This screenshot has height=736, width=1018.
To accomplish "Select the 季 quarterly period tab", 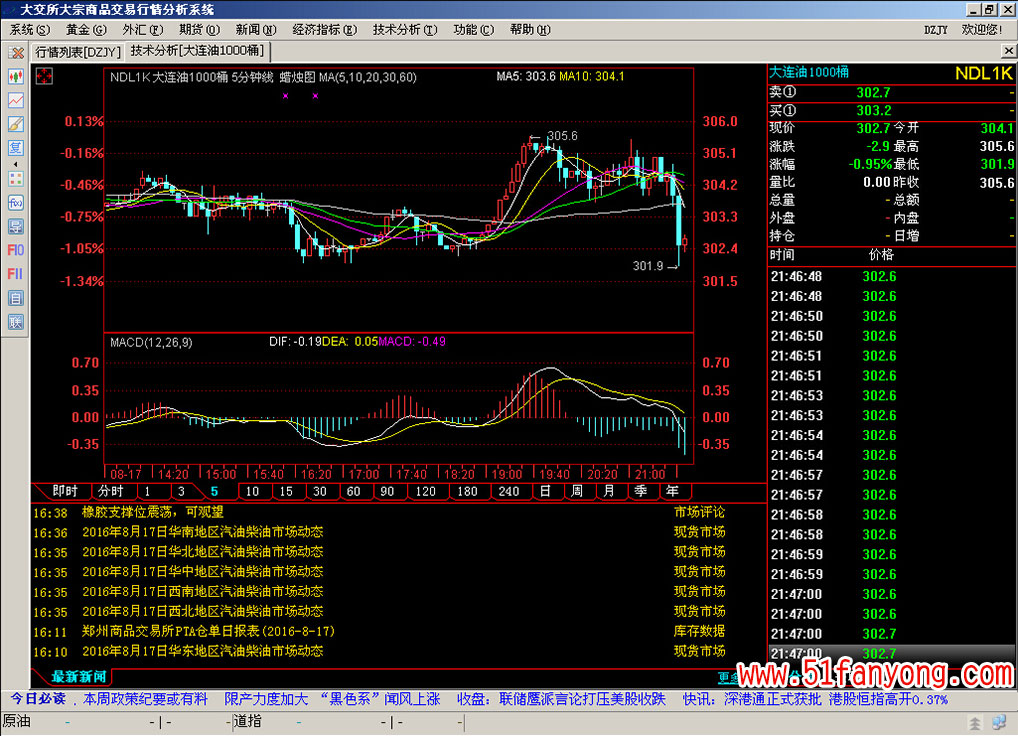I will [641, 491].
